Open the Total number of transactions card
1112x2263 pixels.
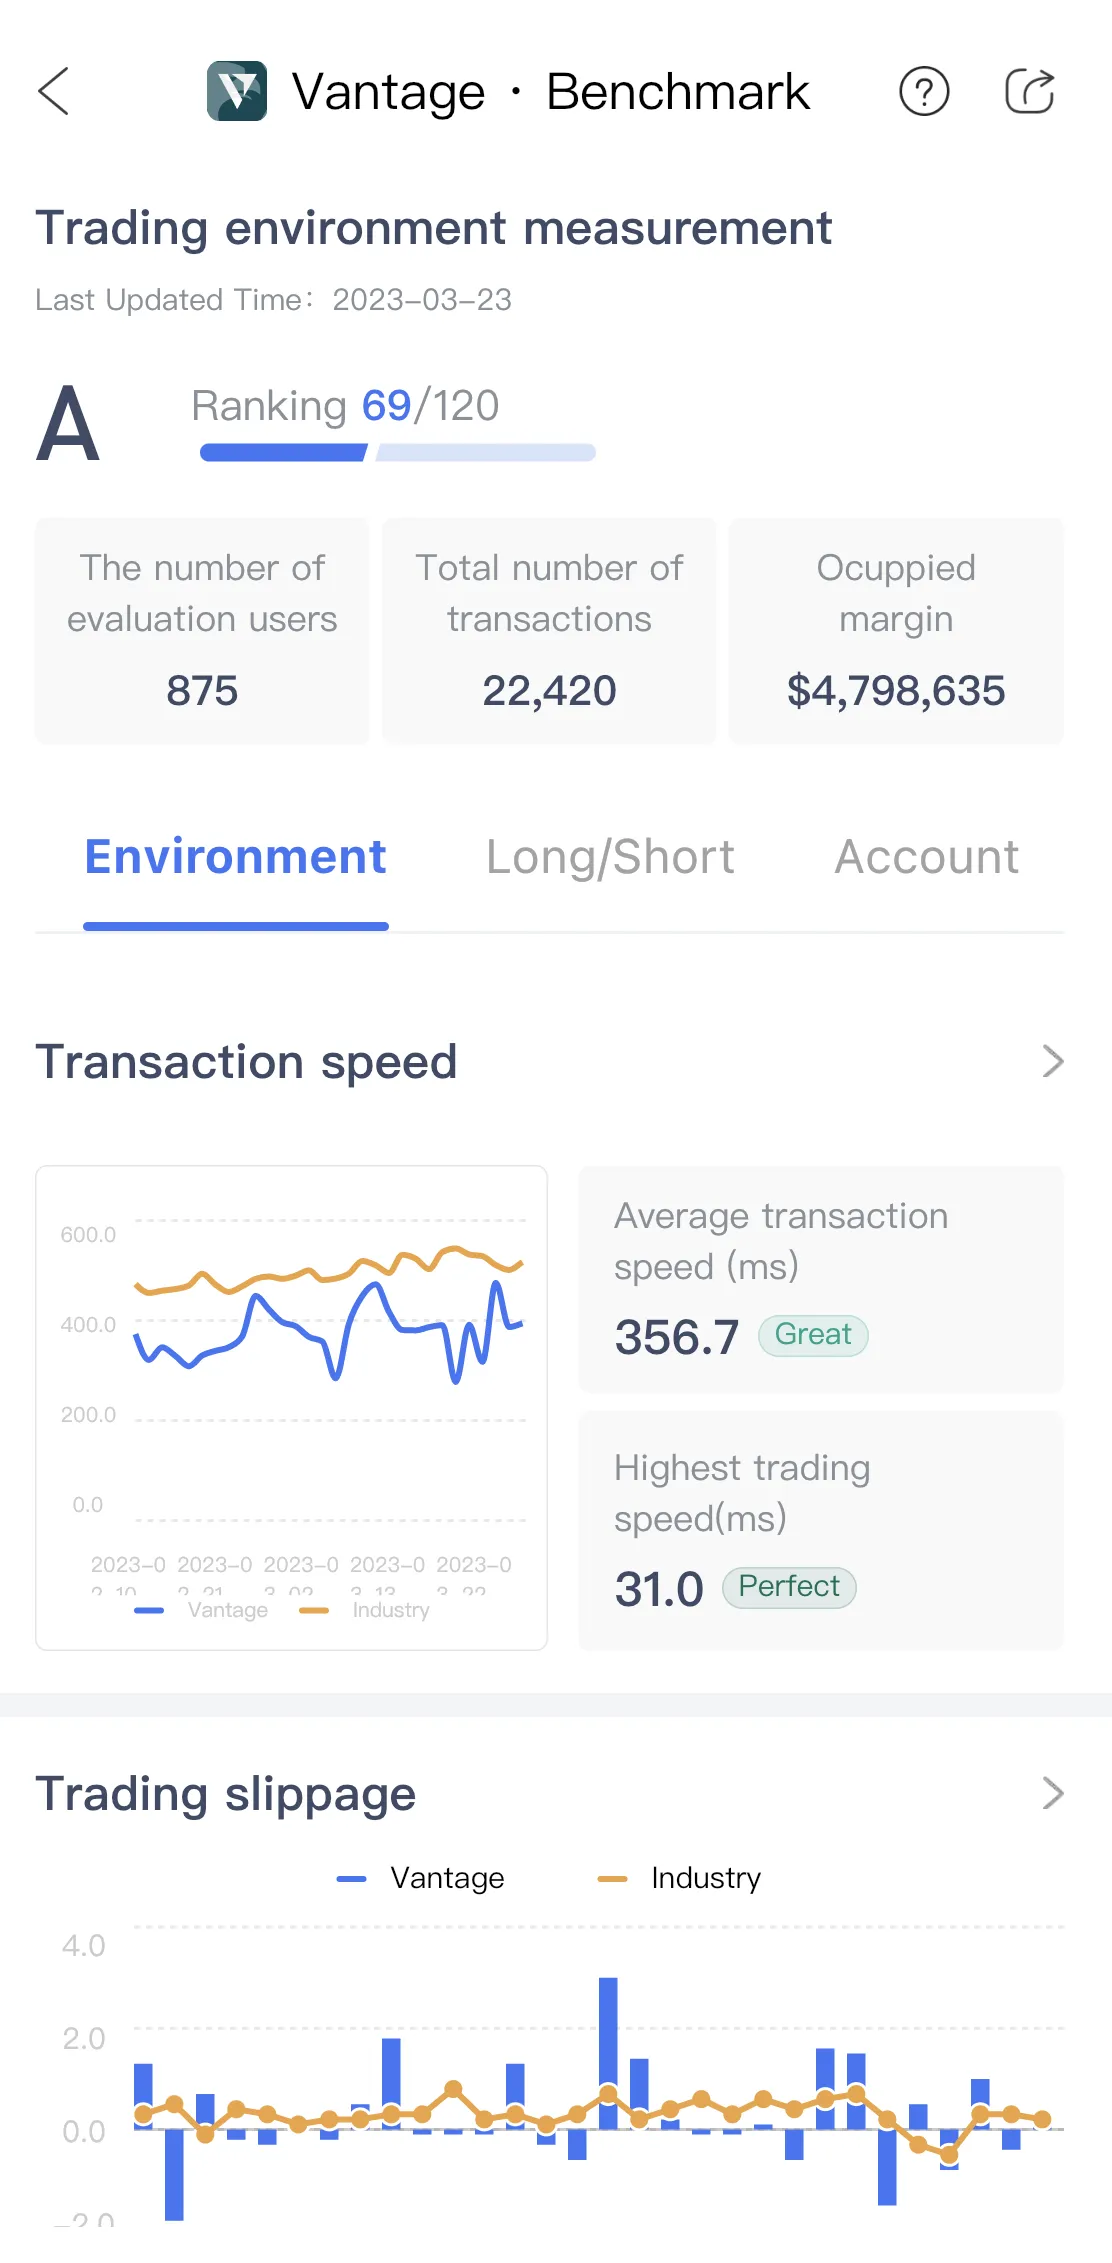coord(549,631)
